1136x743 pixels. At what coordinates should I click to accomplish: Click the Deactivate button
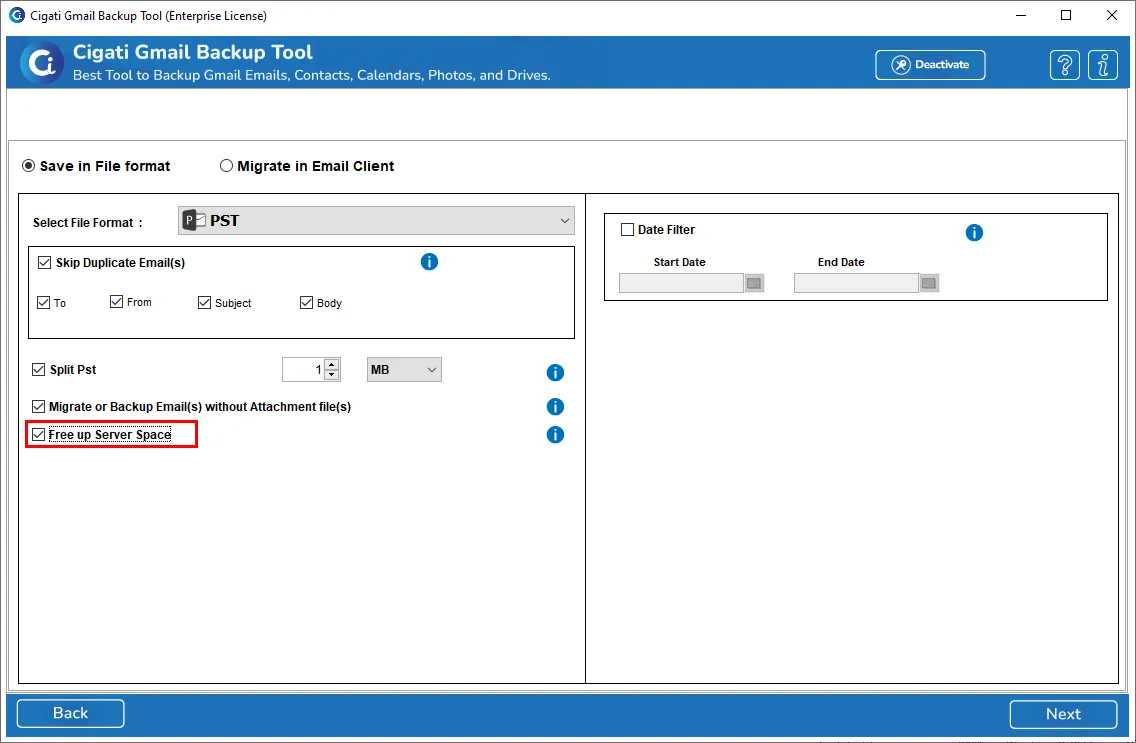click(x=930, y=64)
